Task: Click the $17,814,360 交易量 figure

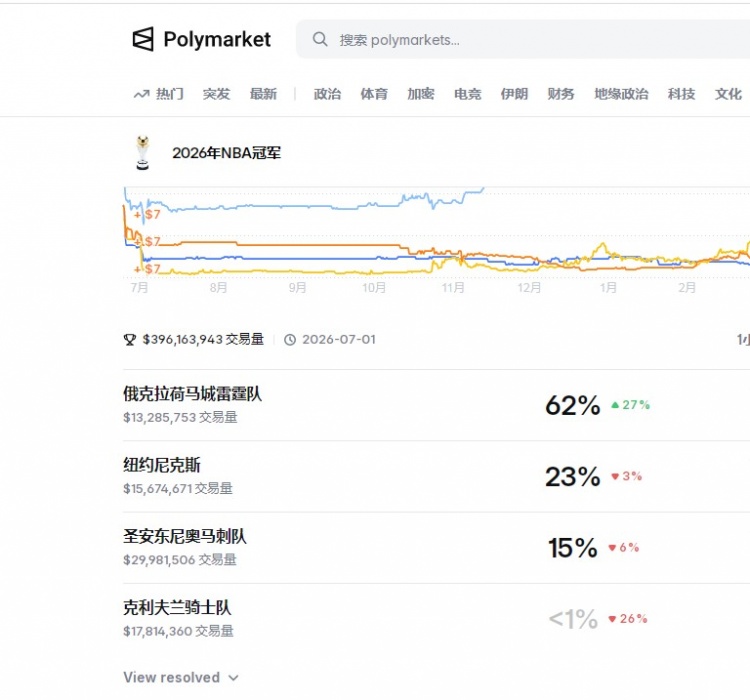Action: 178,631
